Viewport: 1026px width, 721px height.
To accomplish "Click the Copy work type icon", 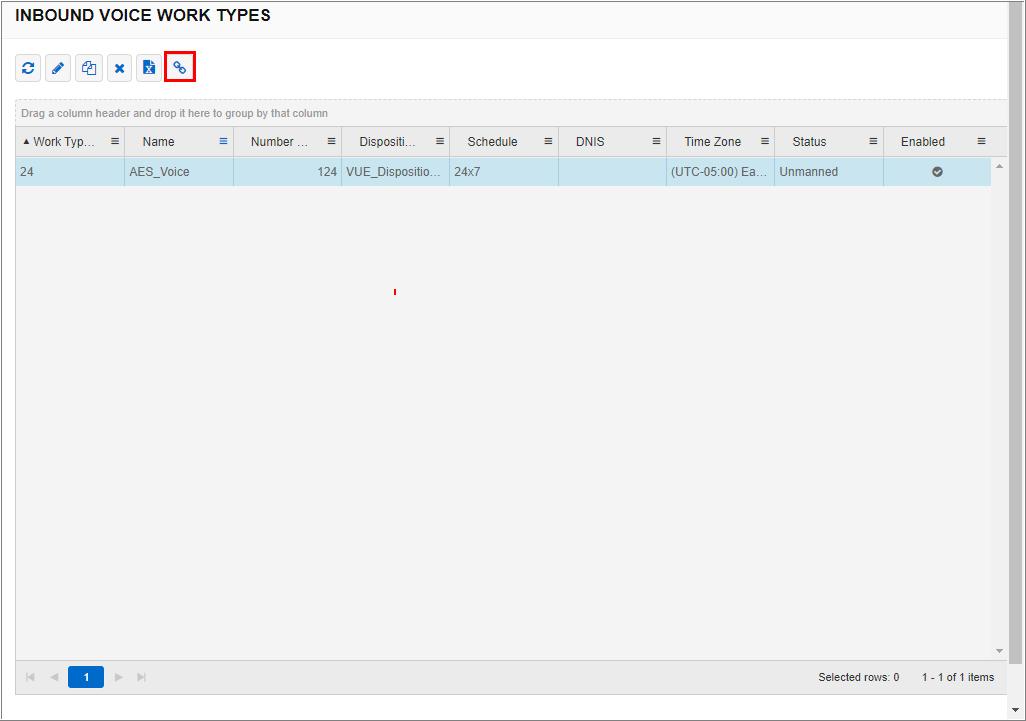I will click(88, 68).
